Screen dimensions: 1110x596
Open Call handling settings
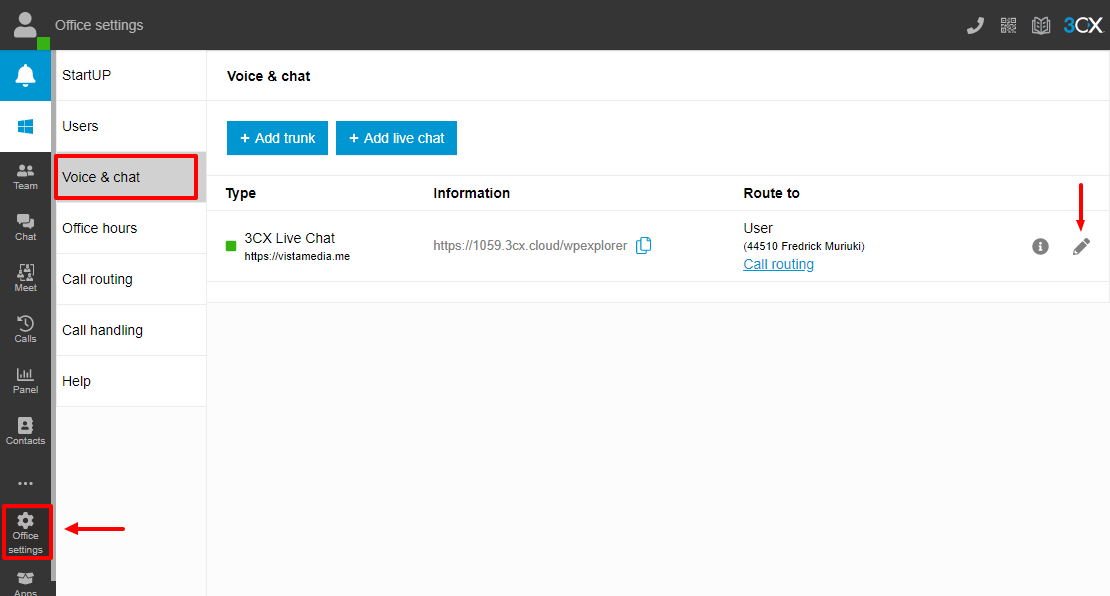tap(131, 330)
